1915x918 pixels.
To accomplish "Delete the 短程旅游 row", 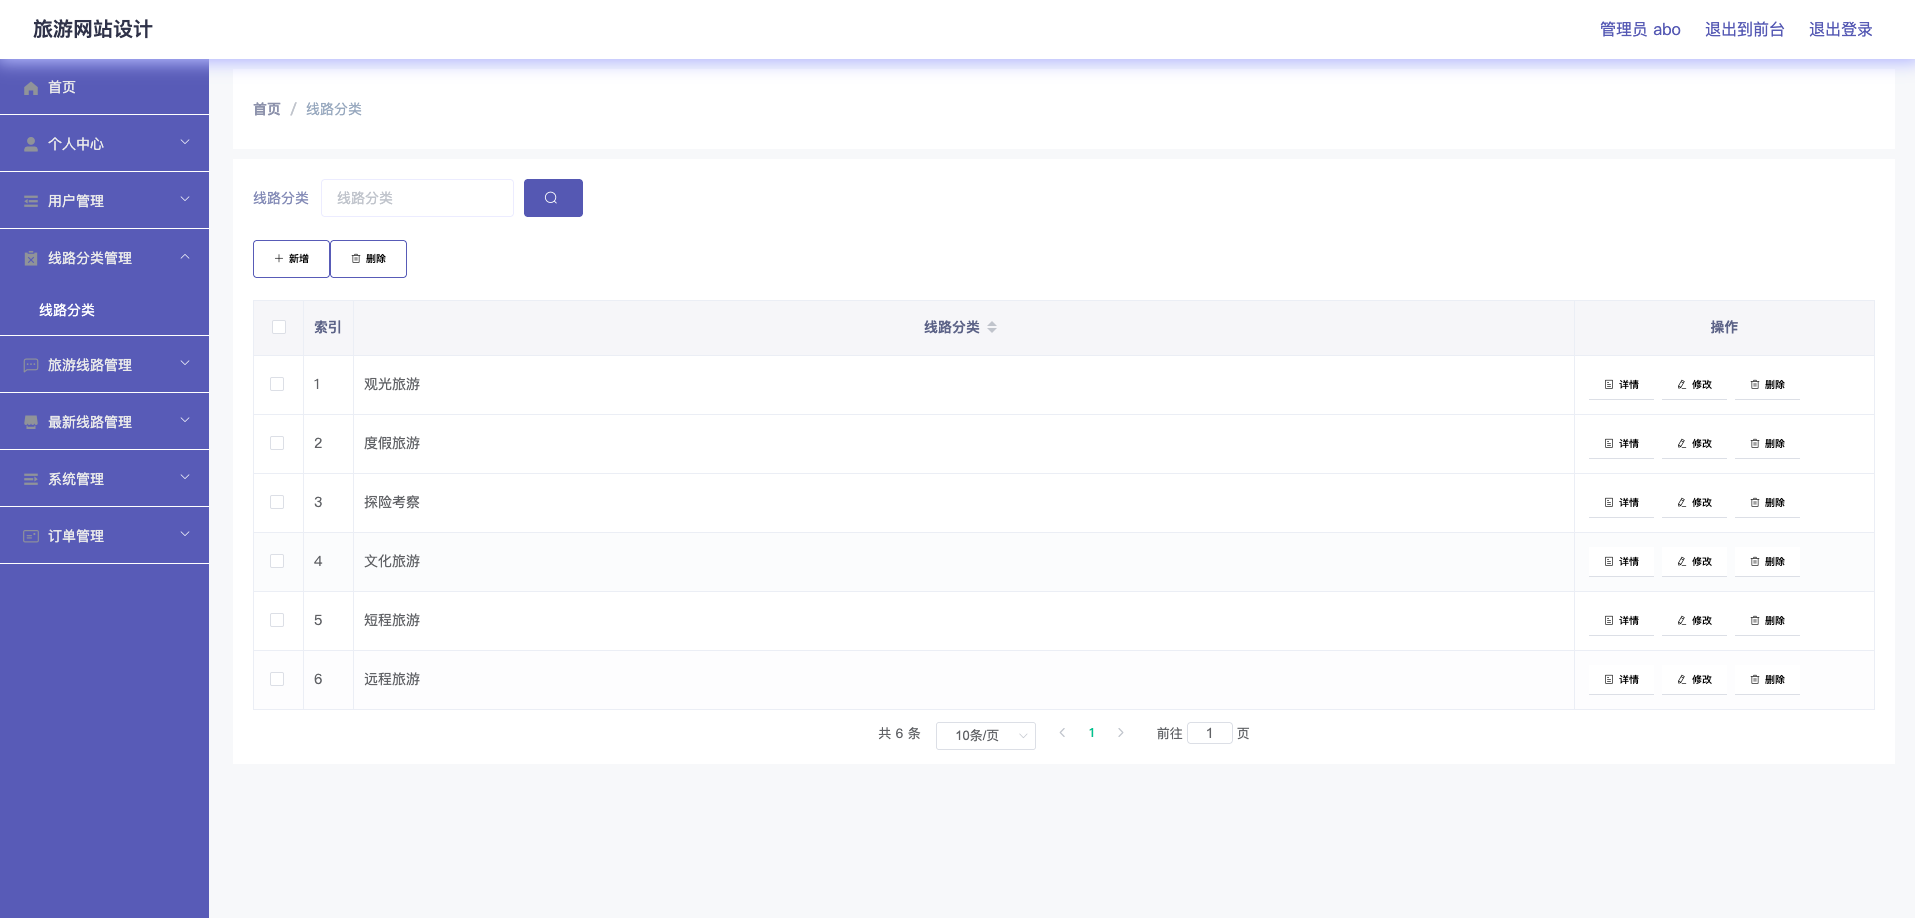I will click(x=1767, y=620).
